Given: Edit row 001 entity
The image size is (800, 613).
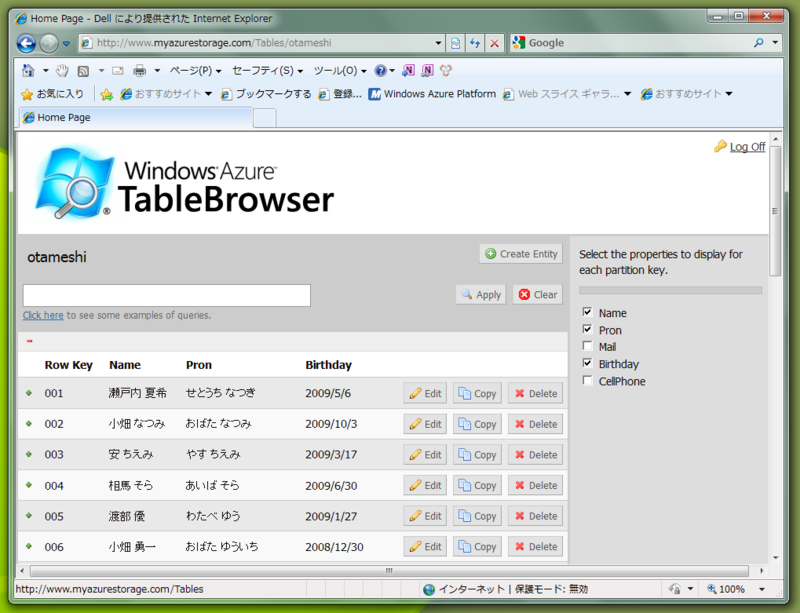Looking at the screenshot, I should pyautogui.click(x=425, y=394).
